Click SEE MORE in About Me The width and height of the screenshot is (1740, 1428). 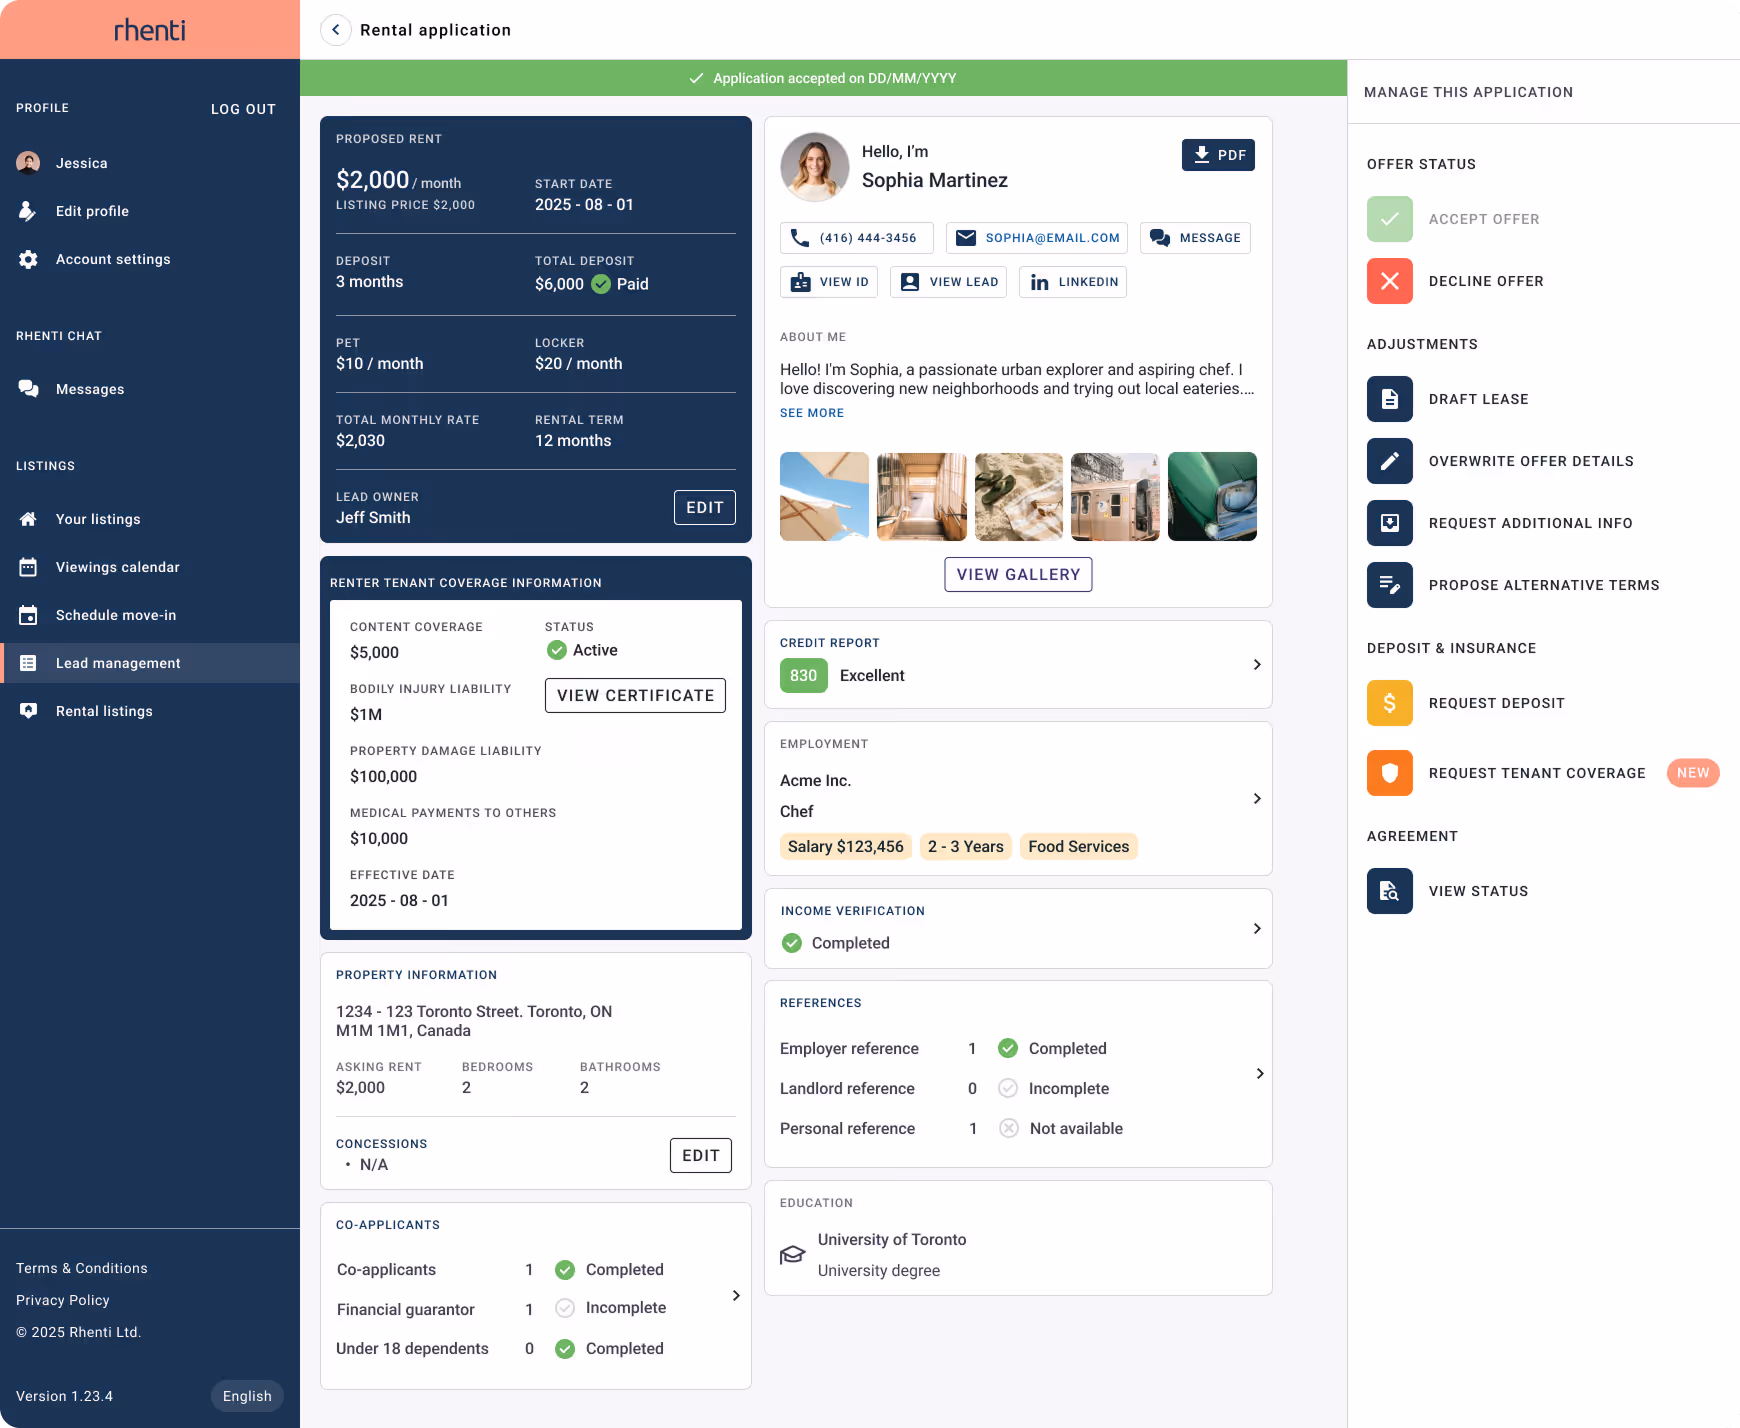point(812,413)
